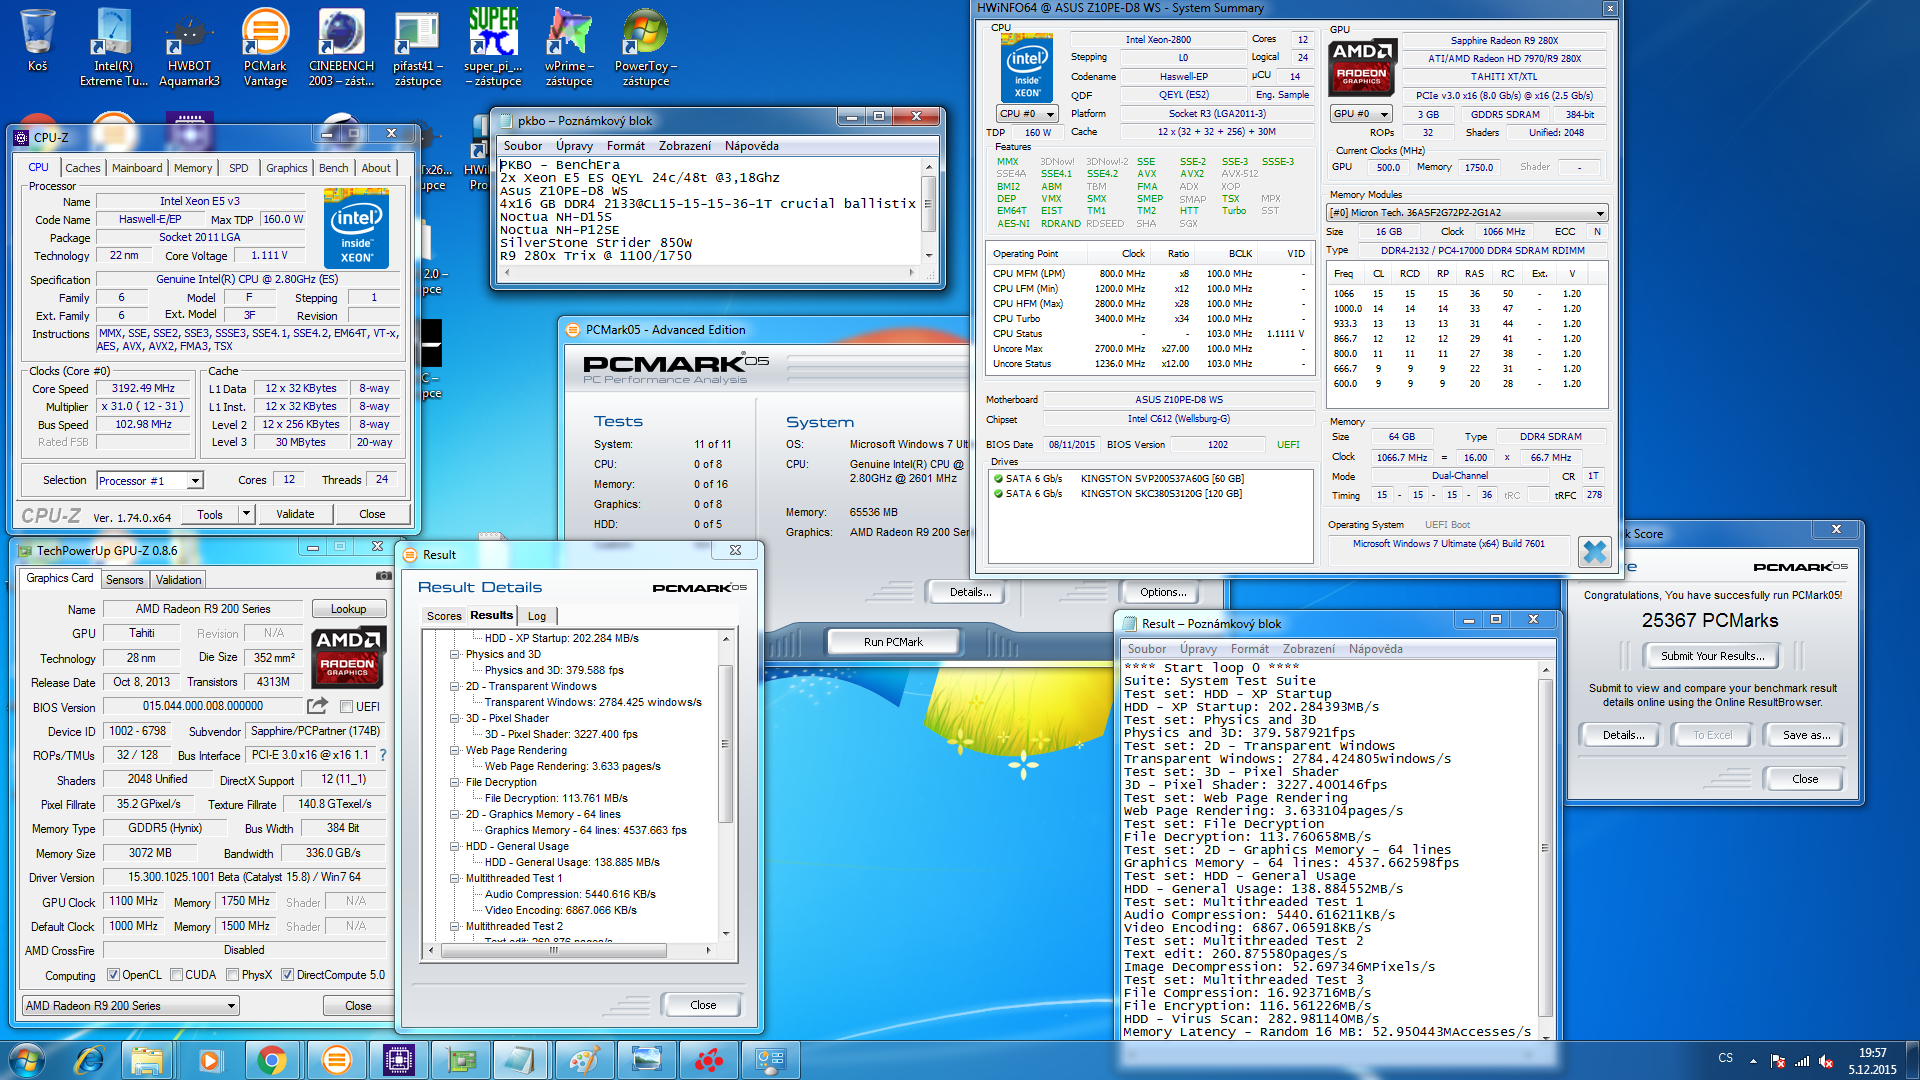This screenshot has width=1920, height=1080.
Task: Switch to GPU-Z graphics card taskbar icon
Action: pyautogui.click(x=461, y=1060)
